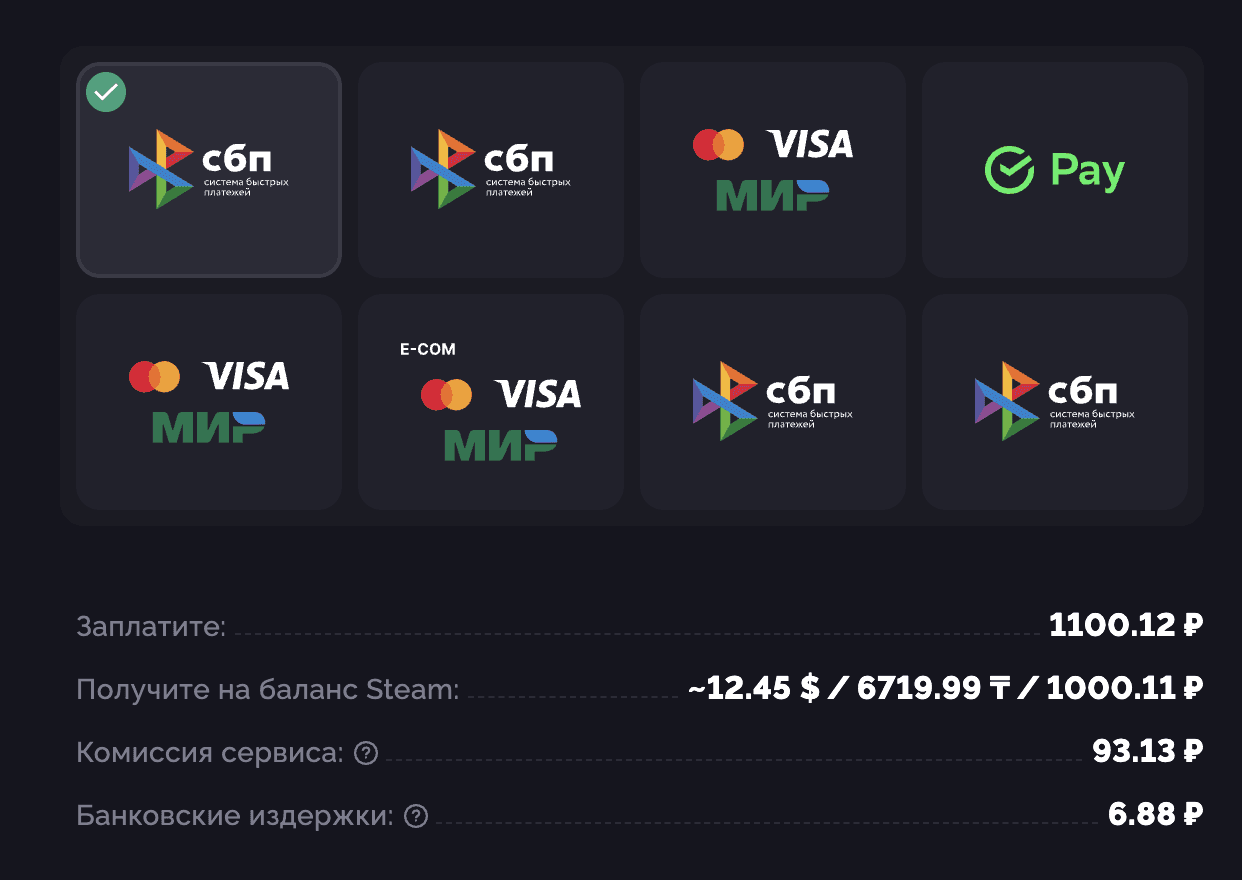Select the unselected СБП tile in top row
This screenshot has width=1242, height=880.
point(491,170)
